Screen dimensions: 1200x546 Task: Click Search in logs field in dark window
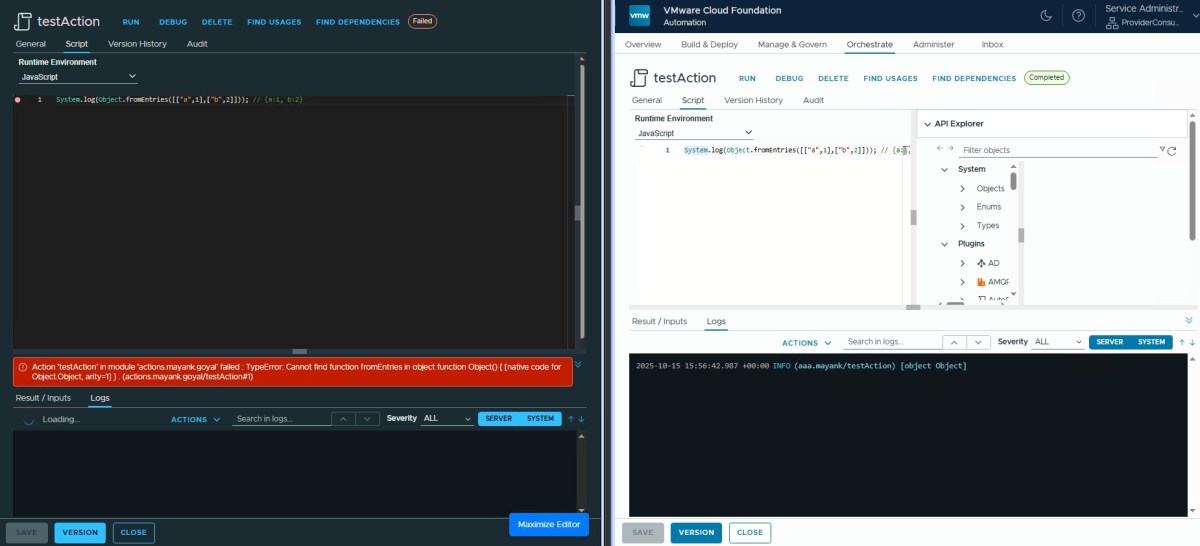(280, 419)
